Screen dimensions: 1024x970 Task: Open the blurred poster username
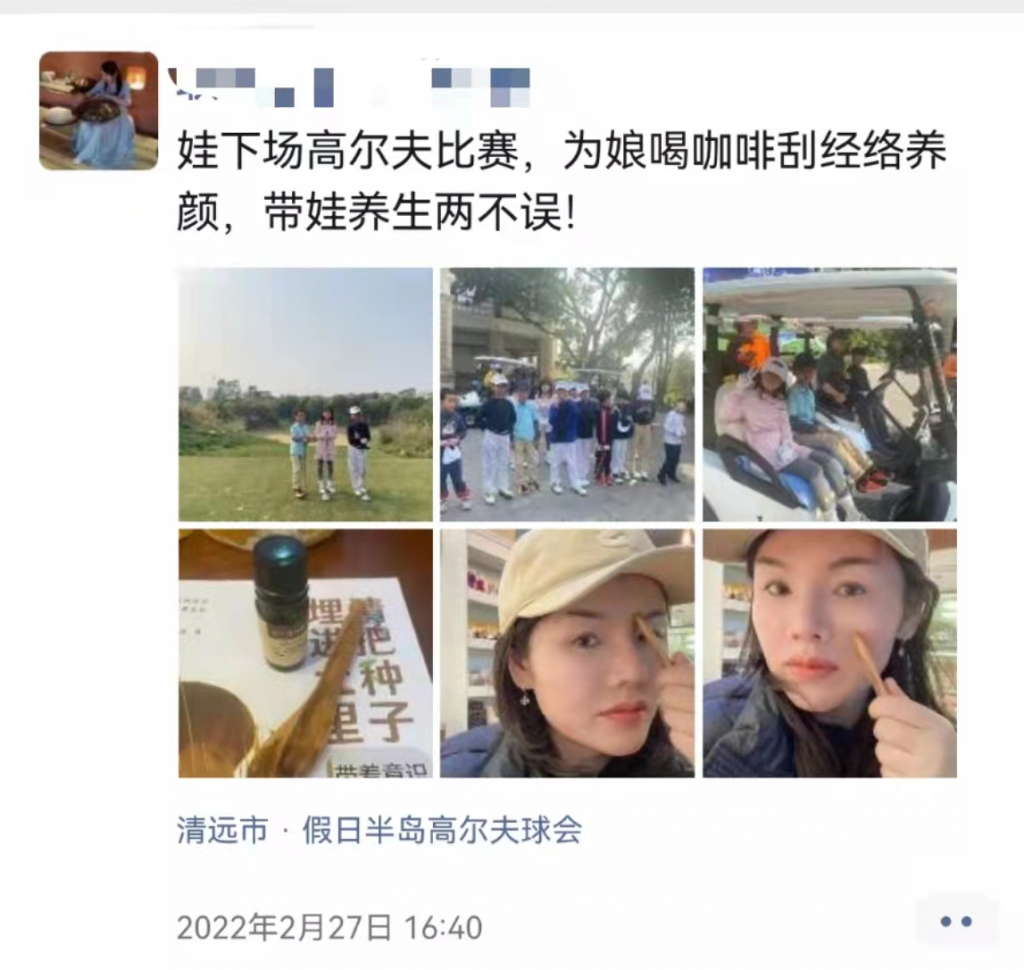point(350,87)
